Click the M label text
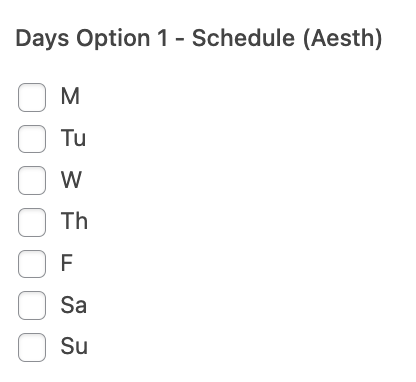Image resolution: width=416 pixels, height=382 pixels. [70, 96]
